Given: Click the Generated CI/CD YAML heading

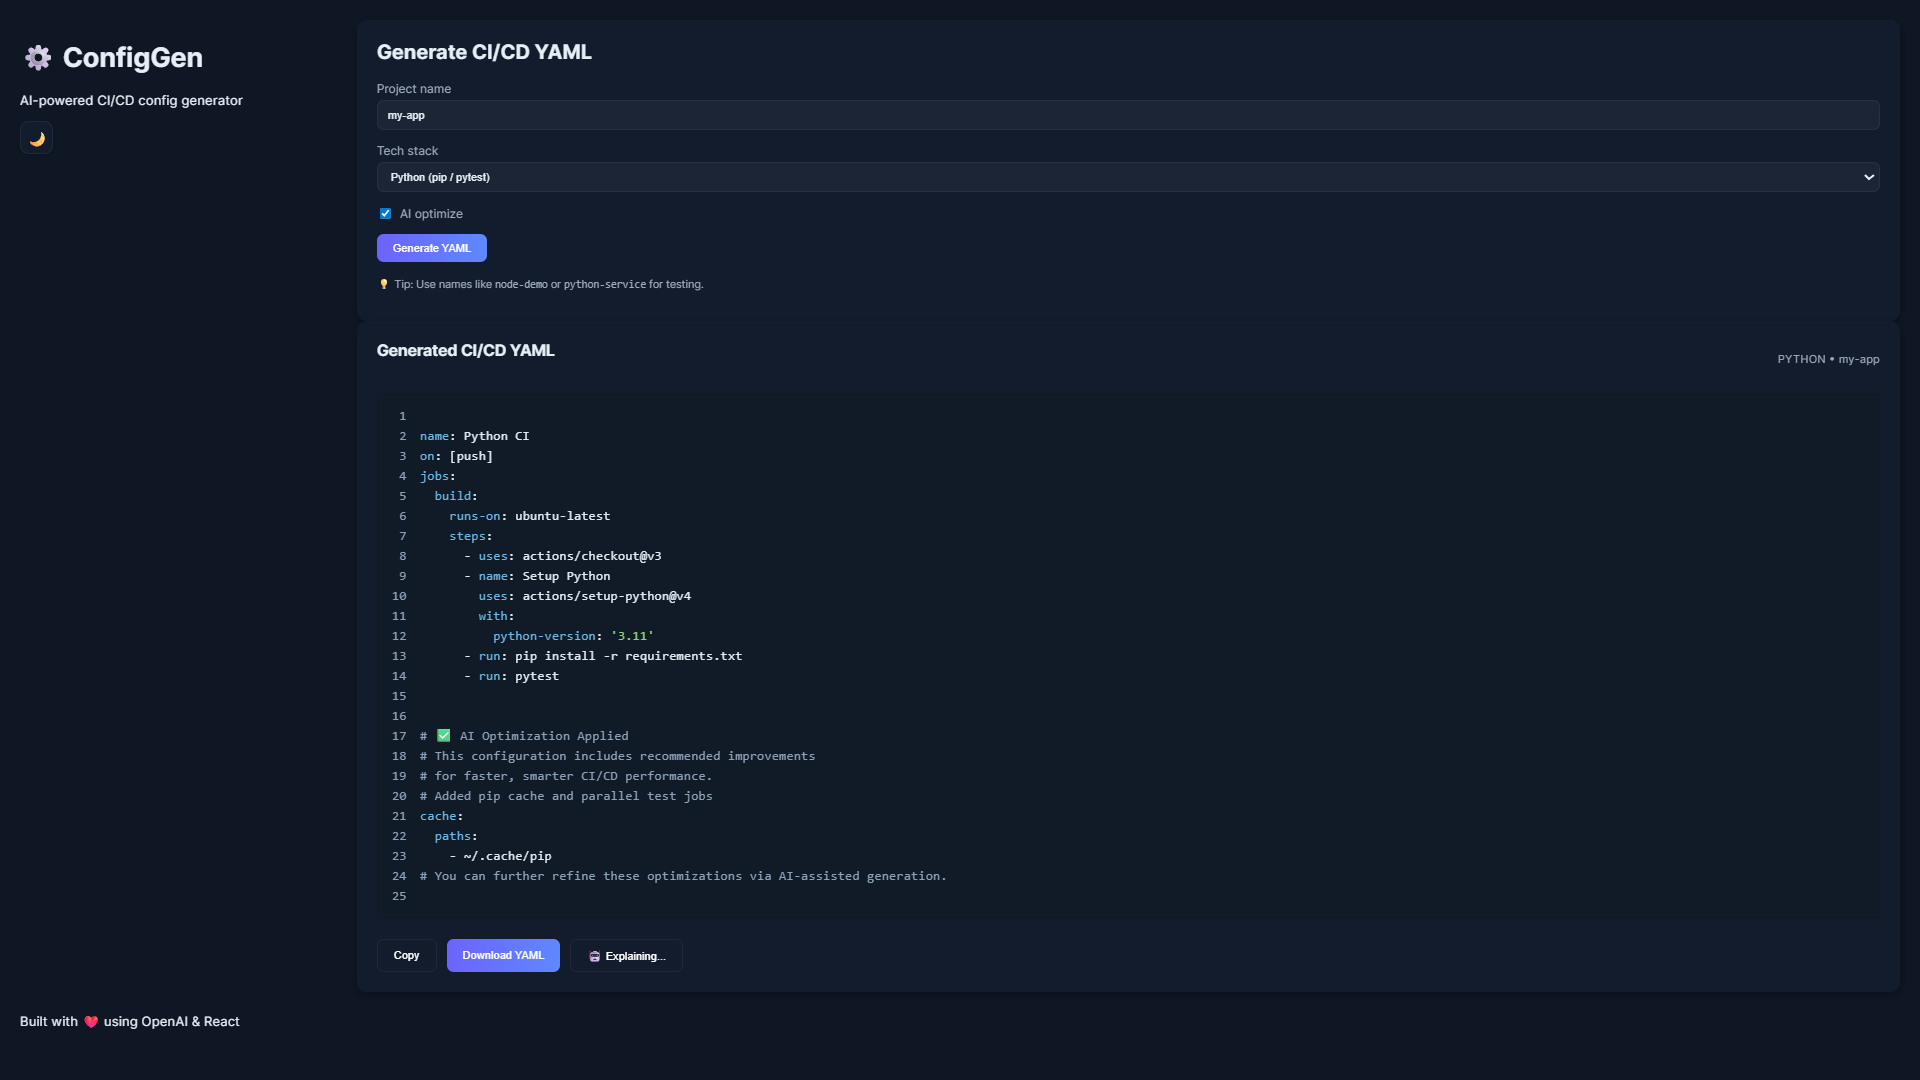Looking at the screenshot, I should tap(465, 351).
